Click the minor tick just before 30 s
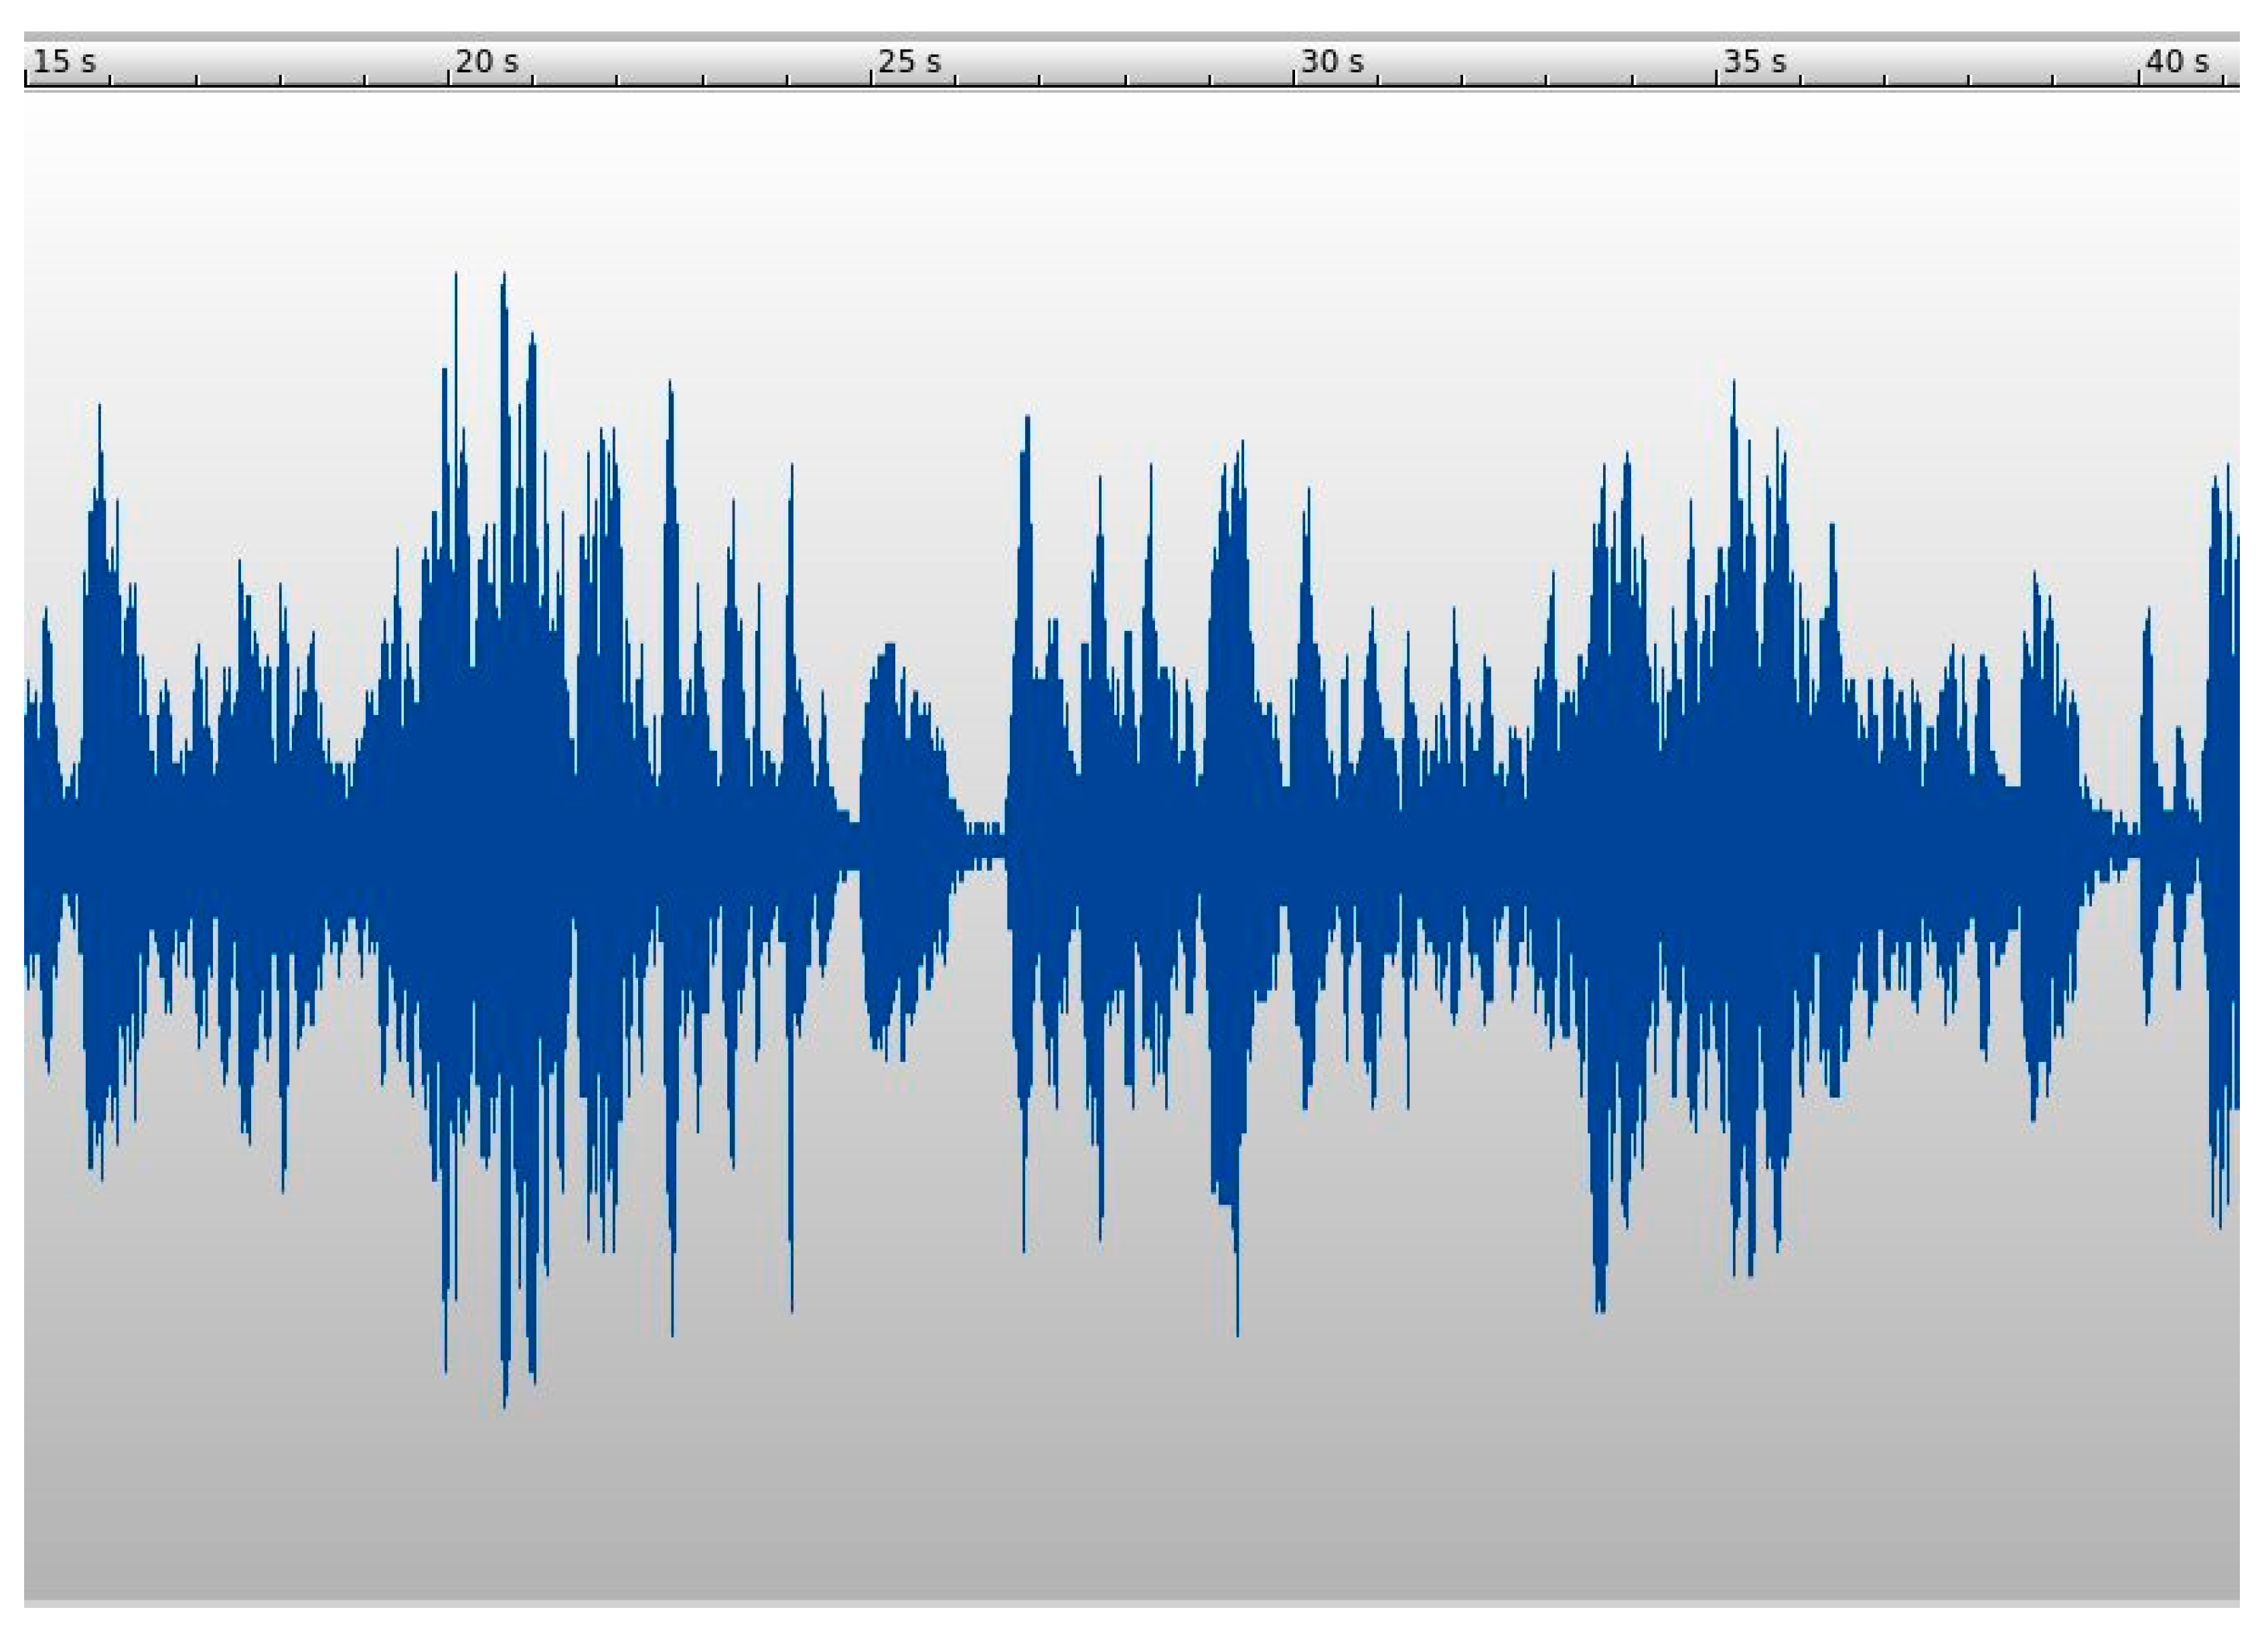This screenshot has width=2268, height=1634. point(1210,80)
